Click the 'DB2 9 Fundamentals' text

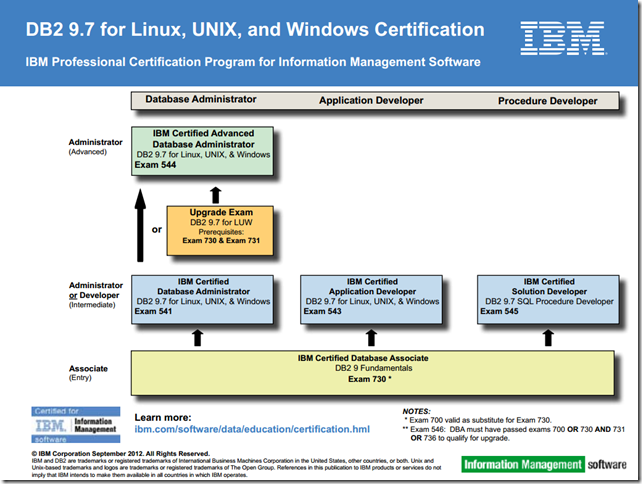(x=373, y=368)
